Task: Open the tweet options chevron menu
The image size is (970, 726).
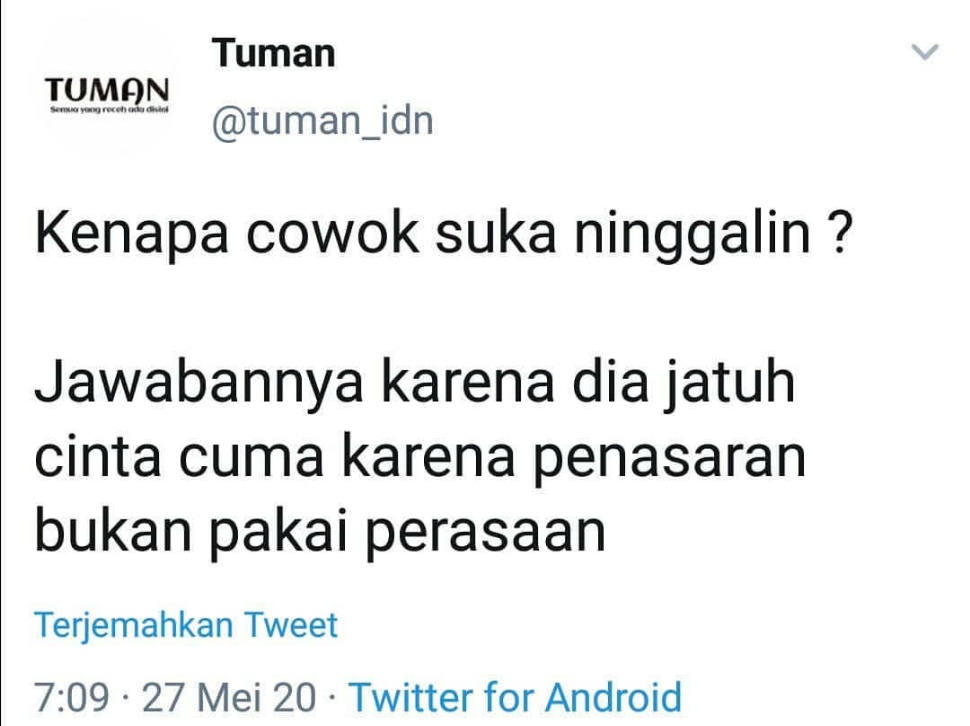Action: 925,52
